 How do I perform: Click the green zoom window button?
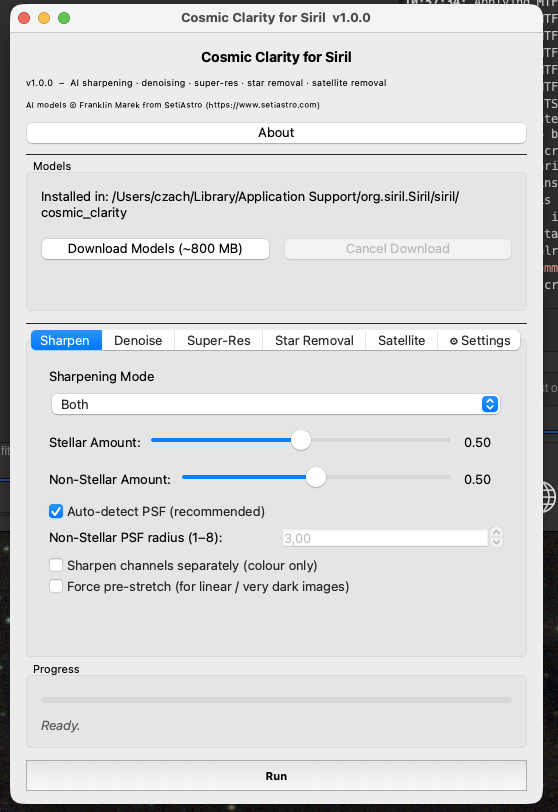64,18
